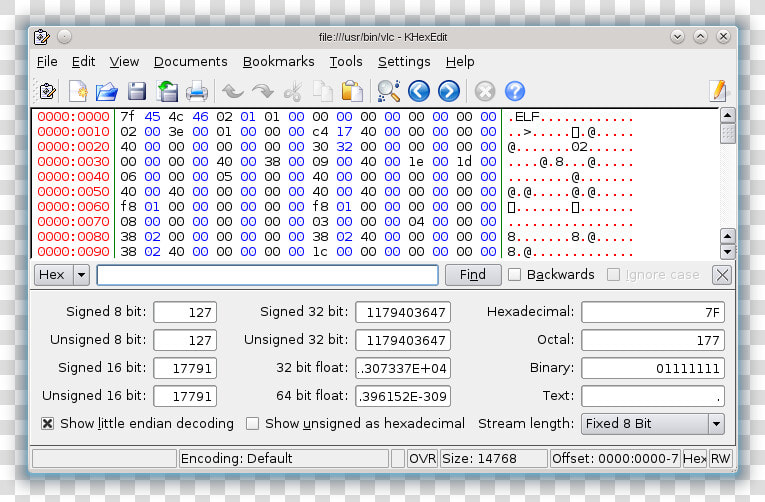Click the offset label 0000:0090
This screenshot has height=502, width=765.
point(73,252)
